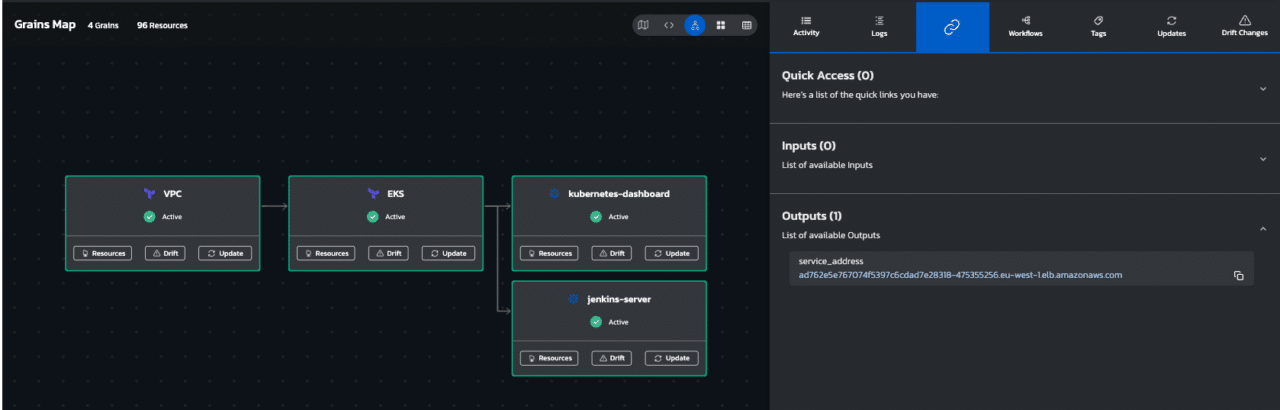The image size is (1280, 410).
Task: Check Drift on kubernetes-dashboard grain
Action: tap(612, 253)
